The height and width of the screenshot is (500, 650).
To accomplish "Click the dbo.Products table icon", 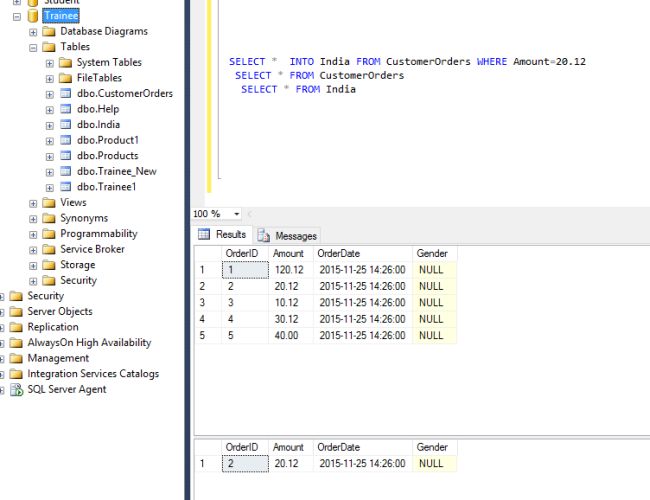I will (65, 156).
